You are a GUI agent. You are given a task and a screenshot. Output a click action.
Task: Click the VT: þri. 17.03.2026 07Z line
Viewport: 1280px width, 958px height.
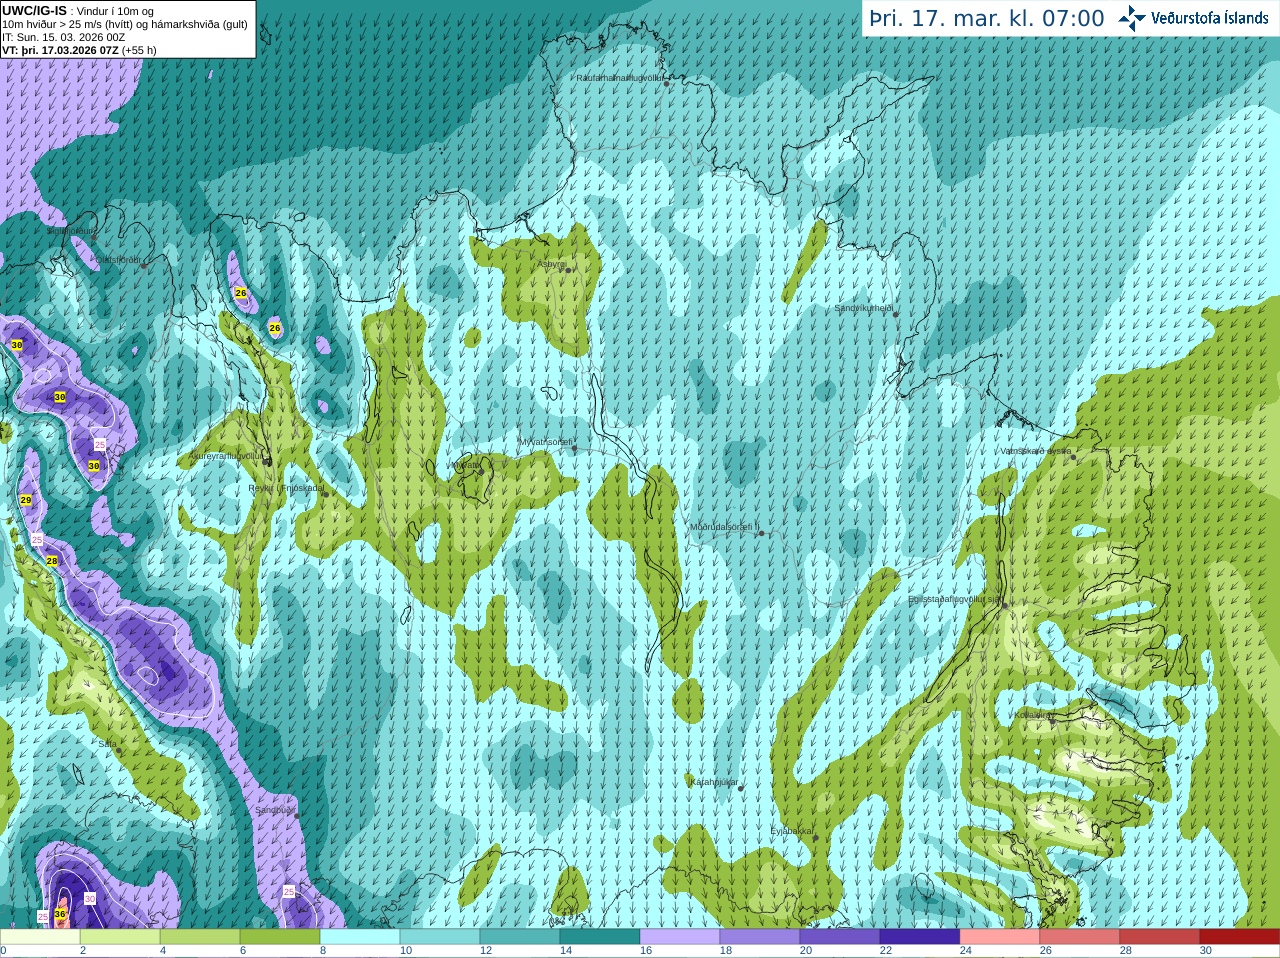pyautogui.click(x=60, y=50)
